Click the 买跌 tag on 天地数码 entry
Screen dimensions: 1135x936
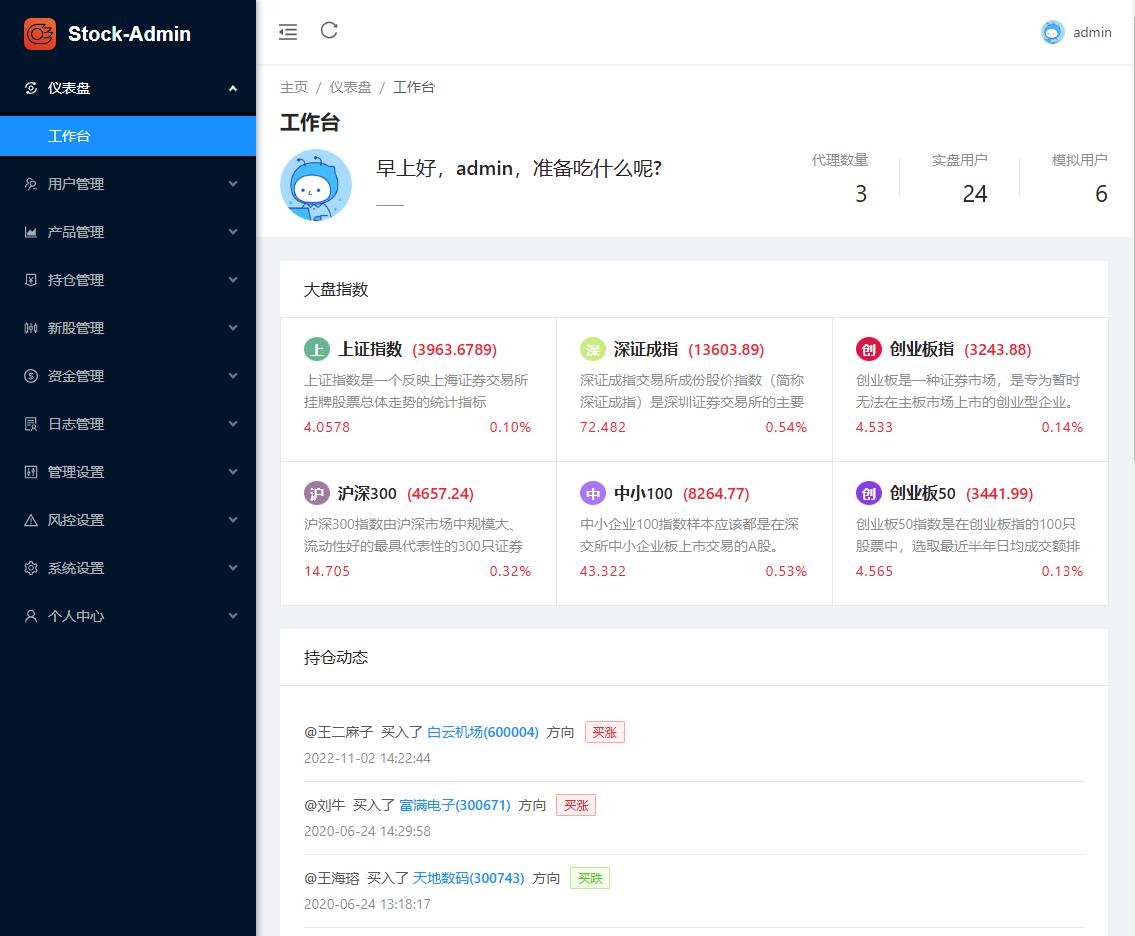pos(589,878)
